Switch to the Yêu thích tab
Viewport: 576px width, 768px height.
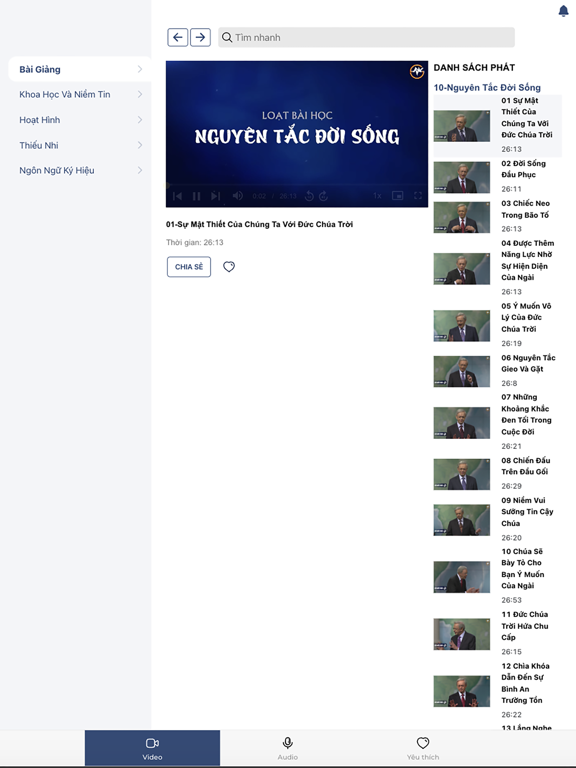click(423, 748)
